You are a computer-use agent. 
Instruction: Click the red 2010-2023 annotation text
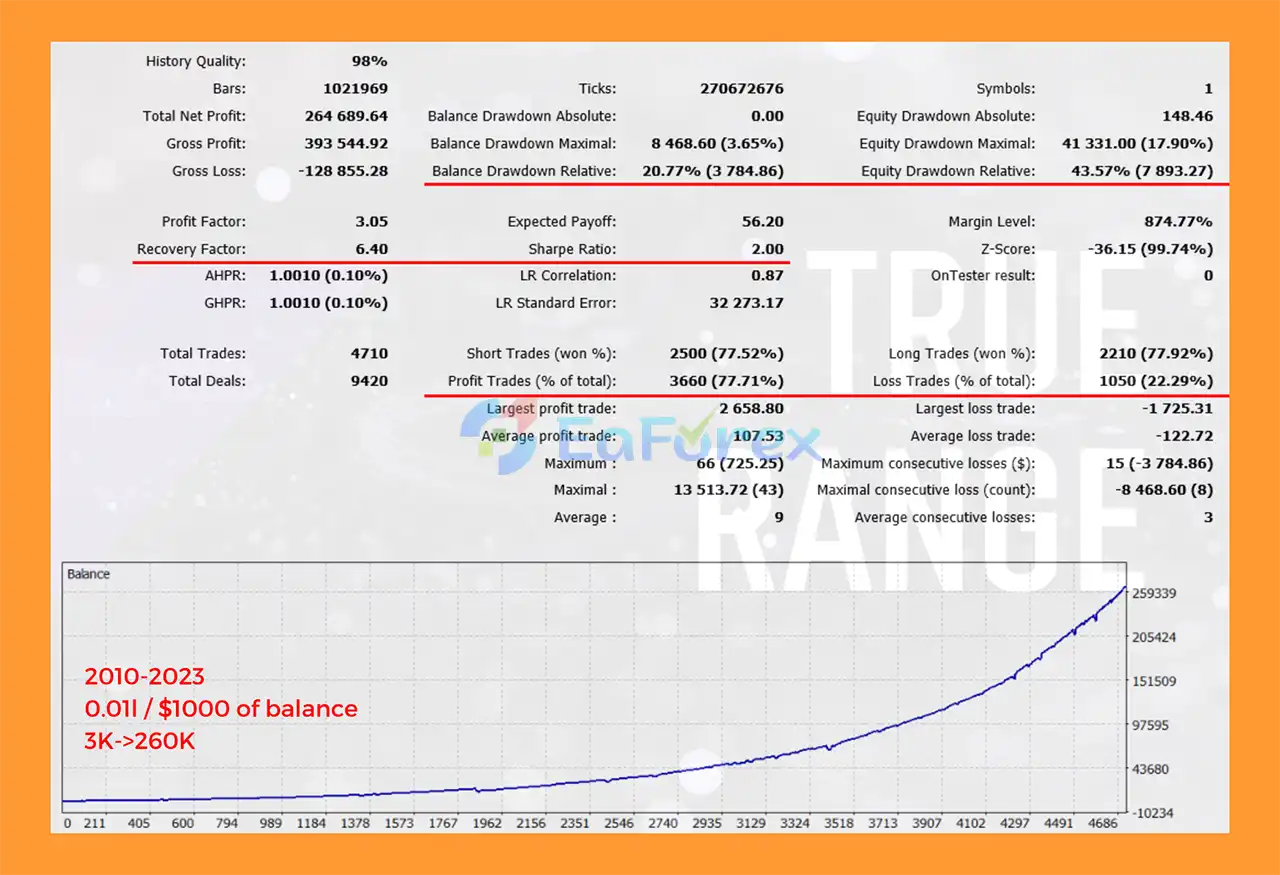click(145, 677)
